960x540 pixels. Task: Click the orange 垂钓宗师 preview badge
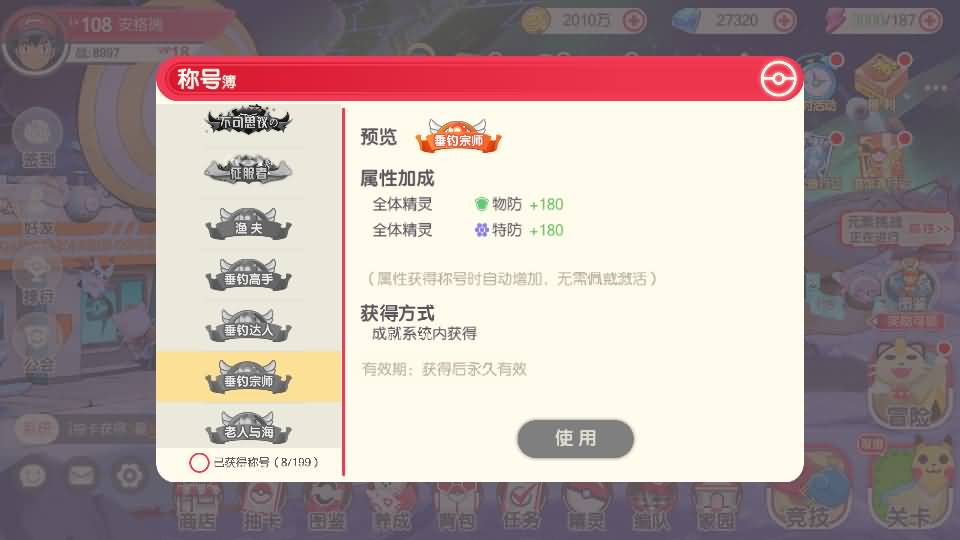[x=458, y=136]
